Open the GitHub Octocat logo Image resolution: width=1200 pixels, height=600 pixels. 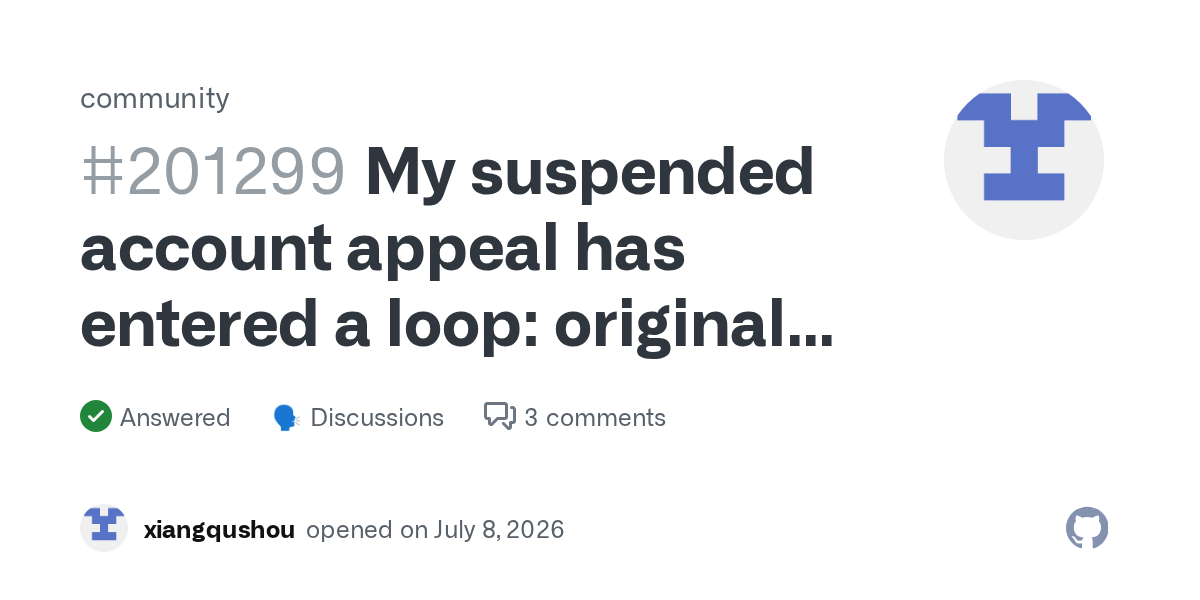[1087, 528]
